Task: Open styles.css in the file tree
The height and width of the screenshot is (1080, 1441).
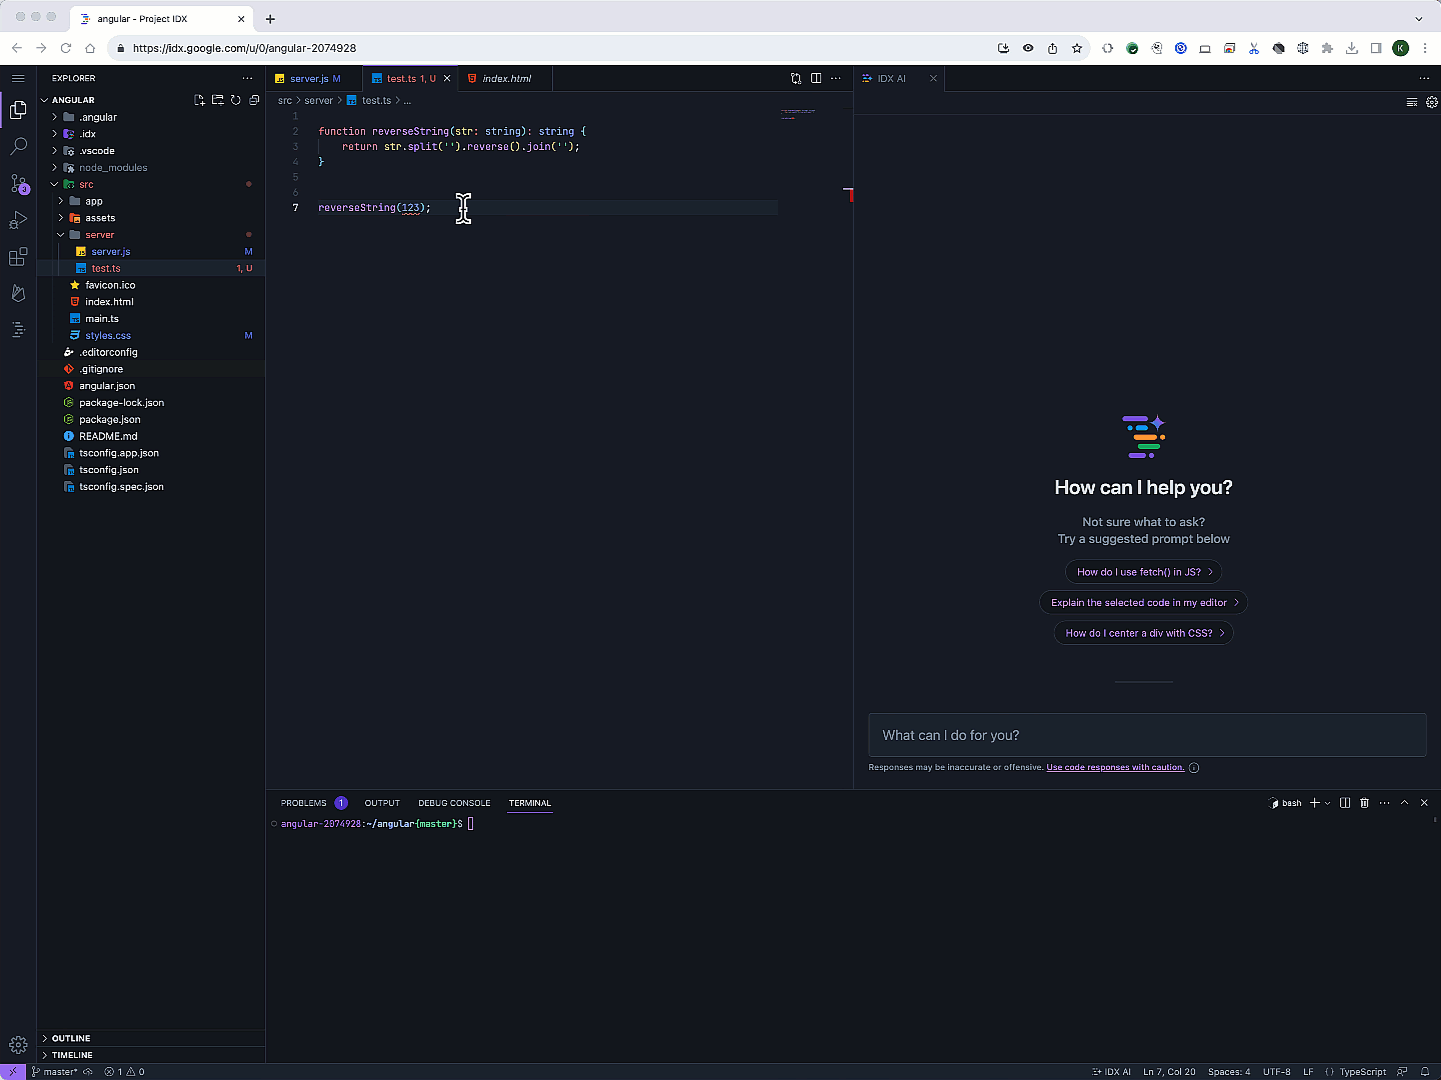Action: click(x=108, y=336)
